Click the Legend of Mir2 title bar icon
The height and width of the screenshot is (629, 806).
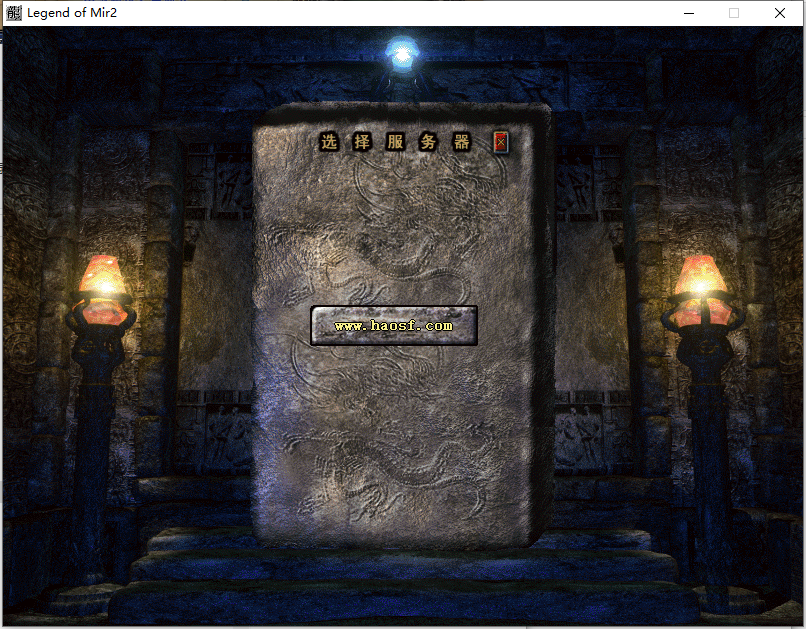[13, 13]
